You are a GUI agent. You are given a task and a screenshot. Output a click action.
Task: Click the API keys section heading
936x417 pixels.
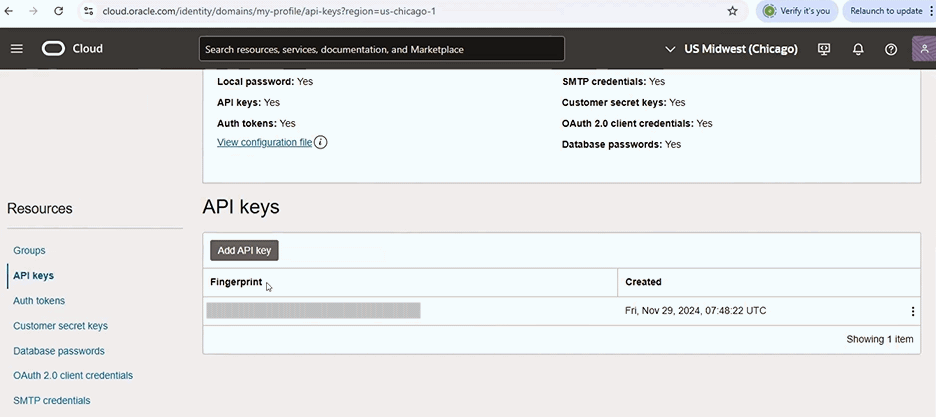pos(241,207)
